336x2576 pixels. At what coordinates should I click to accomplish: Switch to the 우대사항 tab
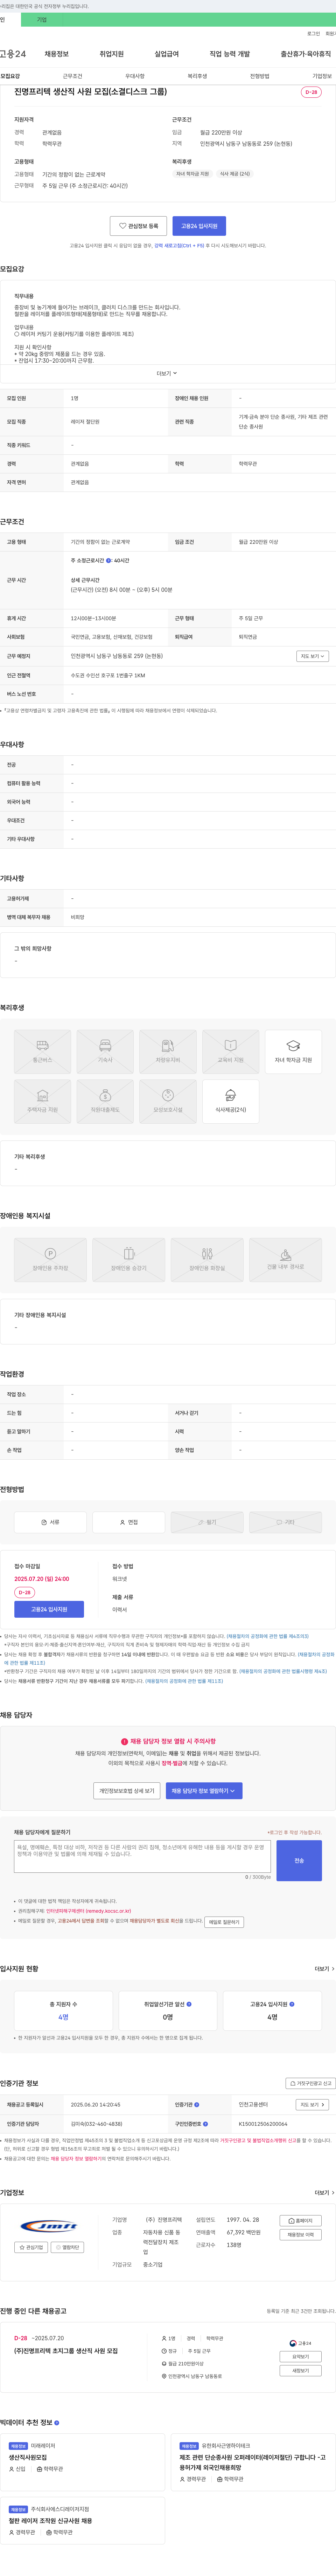click(x=135, y=76)
